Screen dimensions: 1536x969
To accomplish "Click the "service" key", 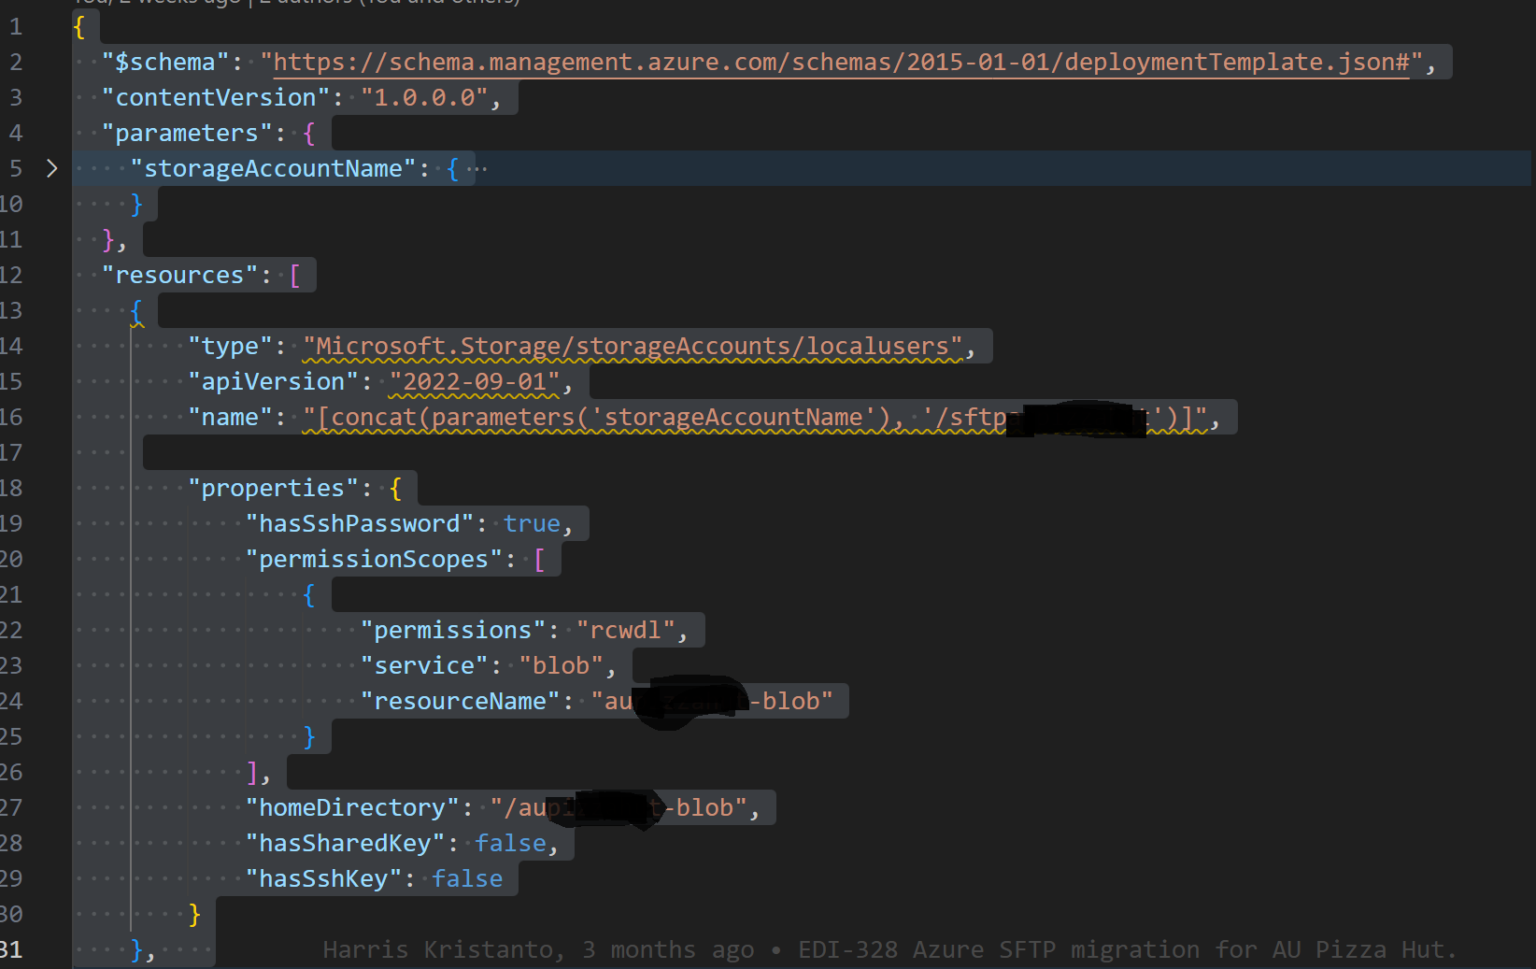I will tap(424, 666).
